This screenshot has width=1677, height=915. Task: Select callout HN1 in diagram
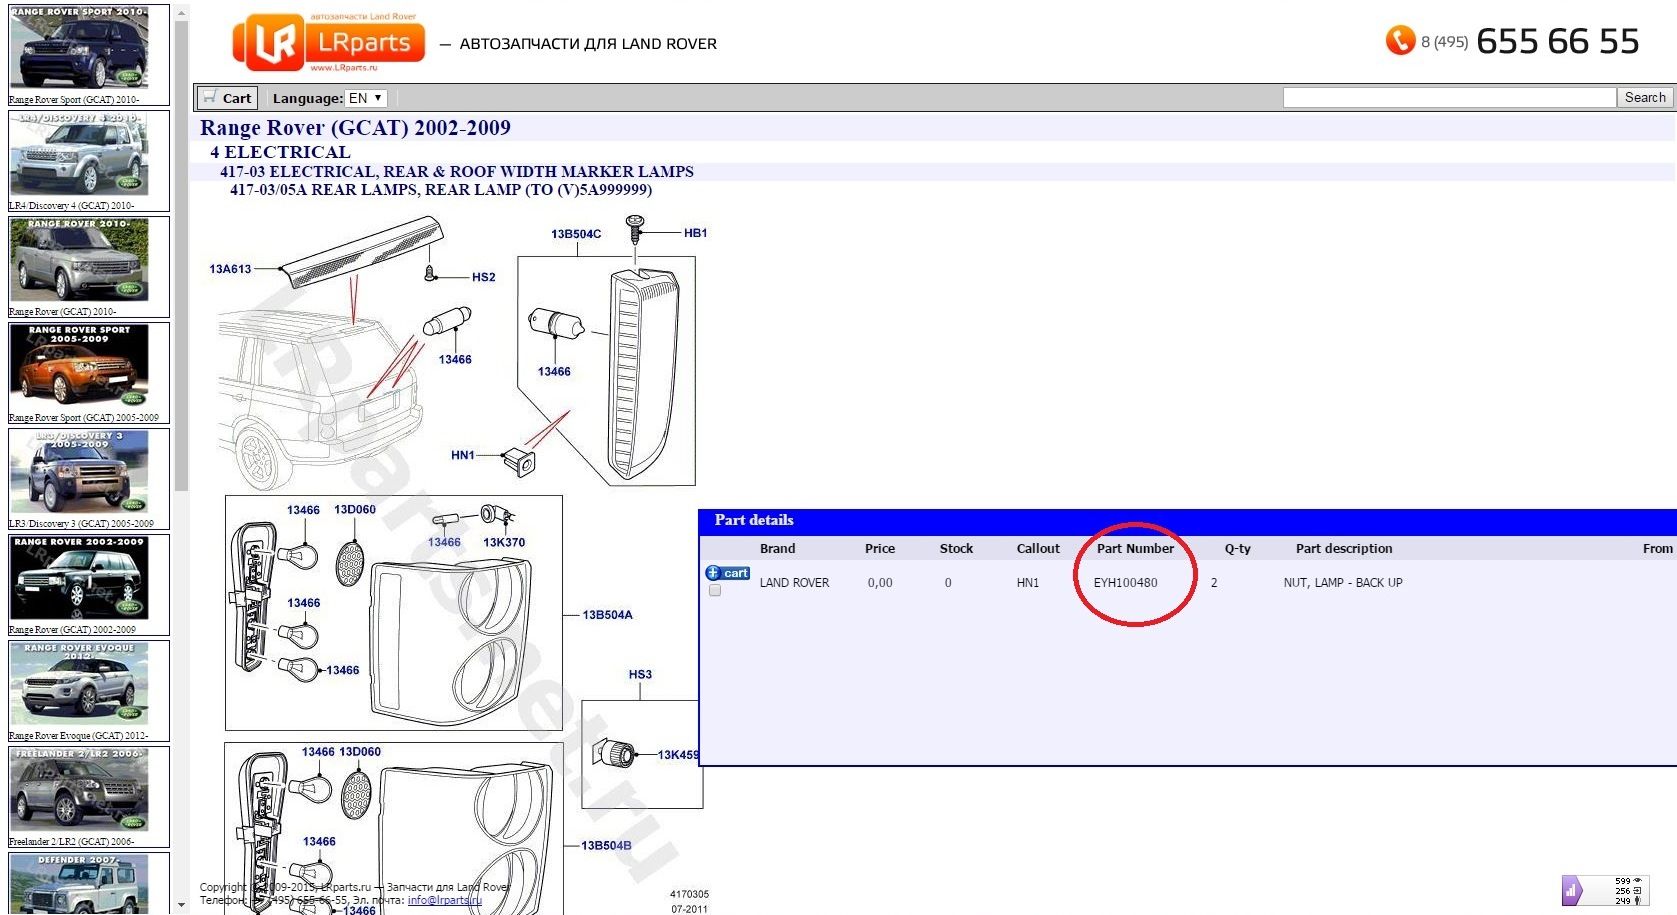click(463, 455)
